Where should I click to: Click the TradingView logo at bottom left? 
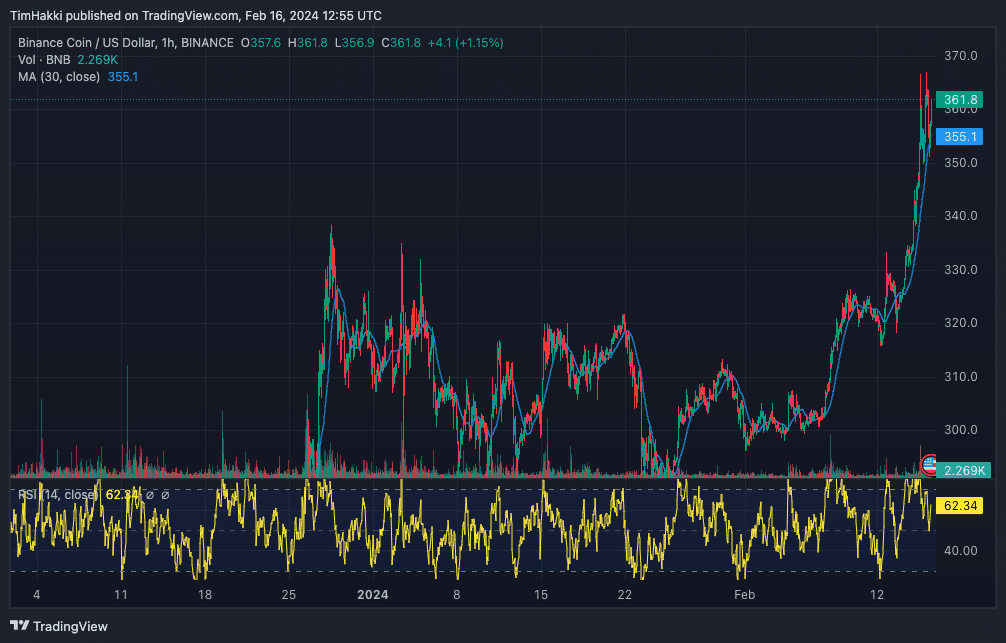point(59,626)
